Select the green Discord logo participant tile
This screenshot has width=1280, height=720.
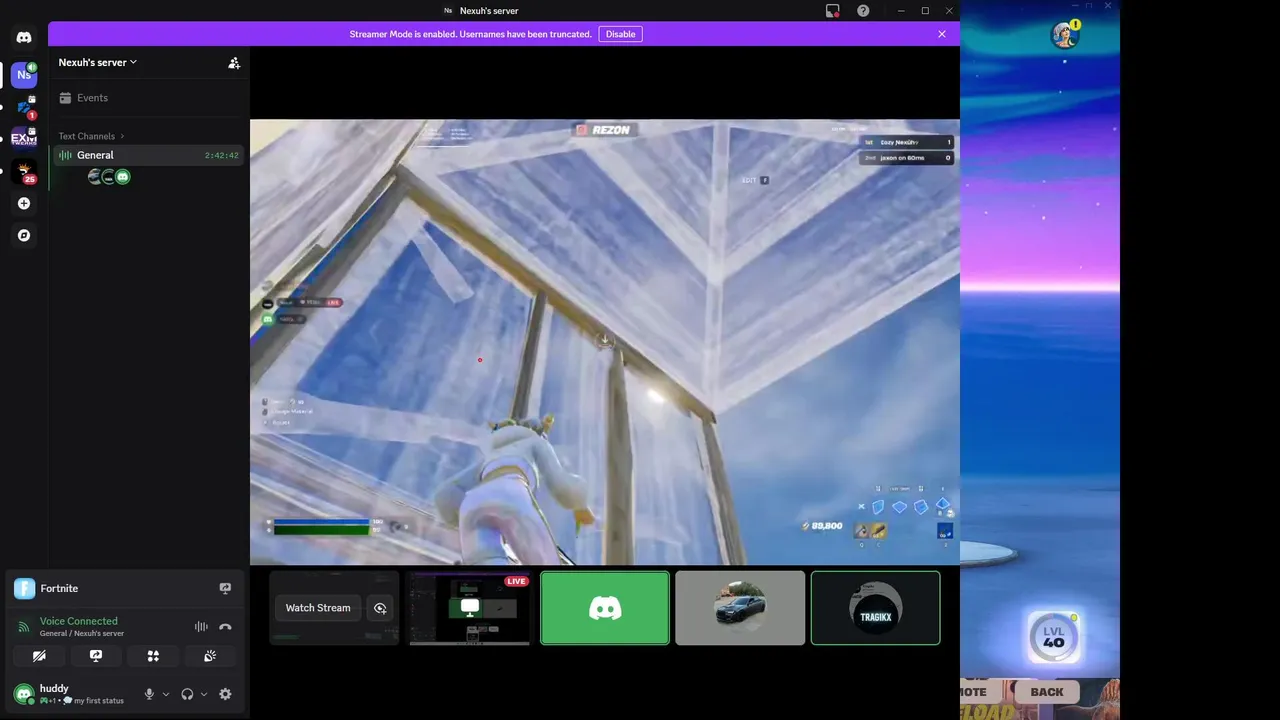click(x=605, y=608)
